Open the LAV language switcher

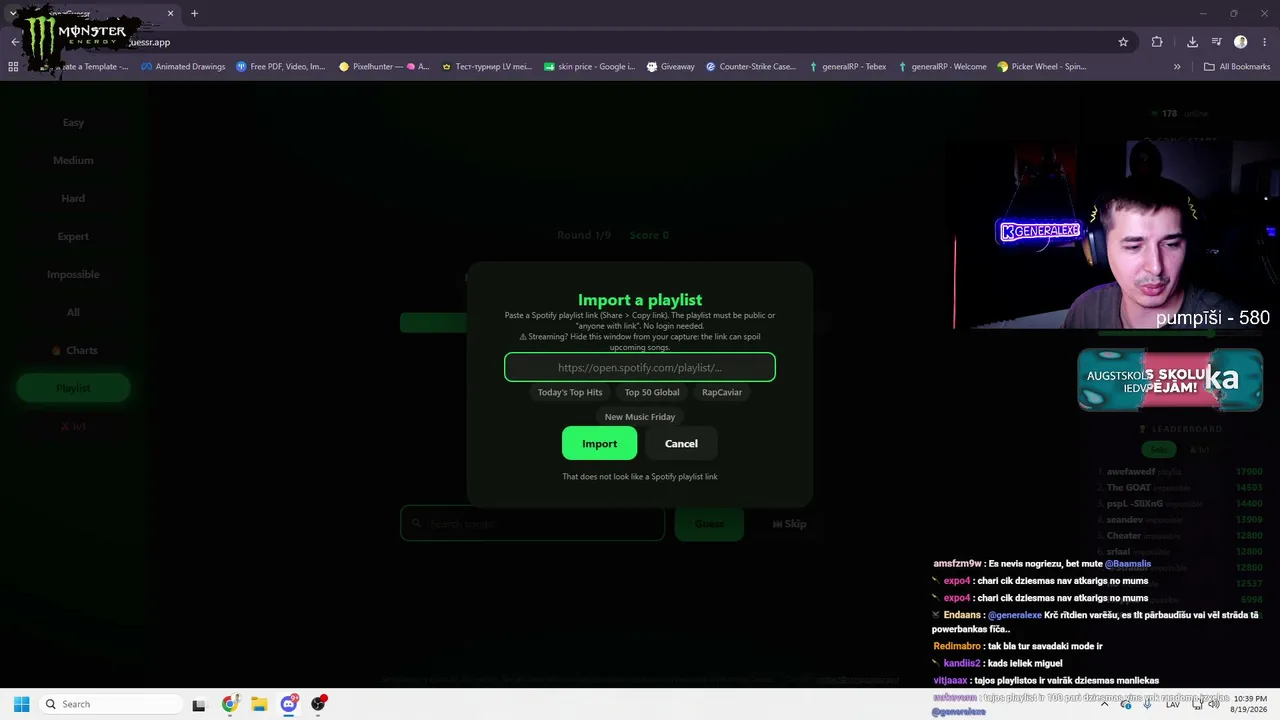pos(1173,704)
